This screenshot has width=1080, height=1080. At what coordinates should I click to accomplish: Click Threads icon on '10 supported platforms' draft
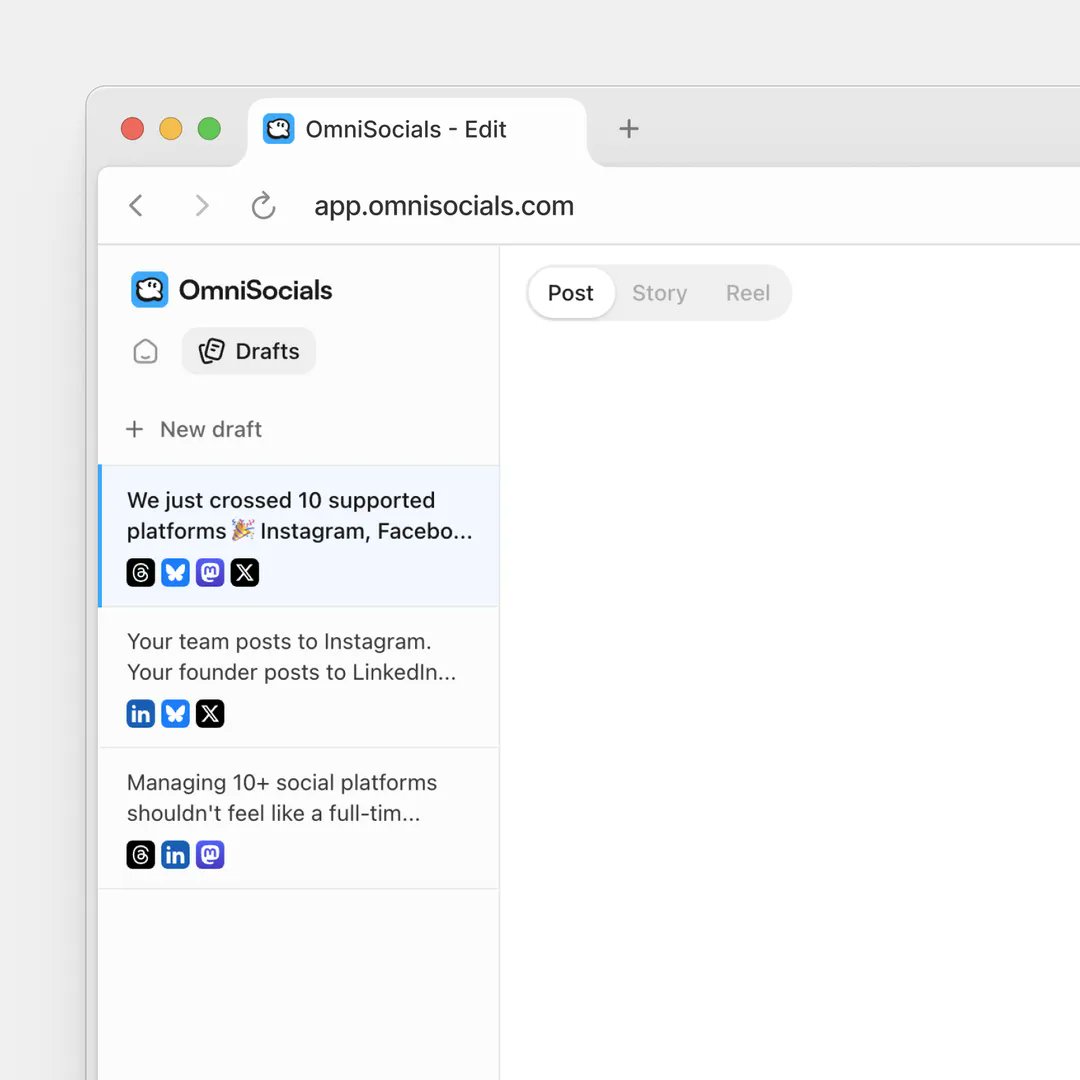tap(141, 572)
